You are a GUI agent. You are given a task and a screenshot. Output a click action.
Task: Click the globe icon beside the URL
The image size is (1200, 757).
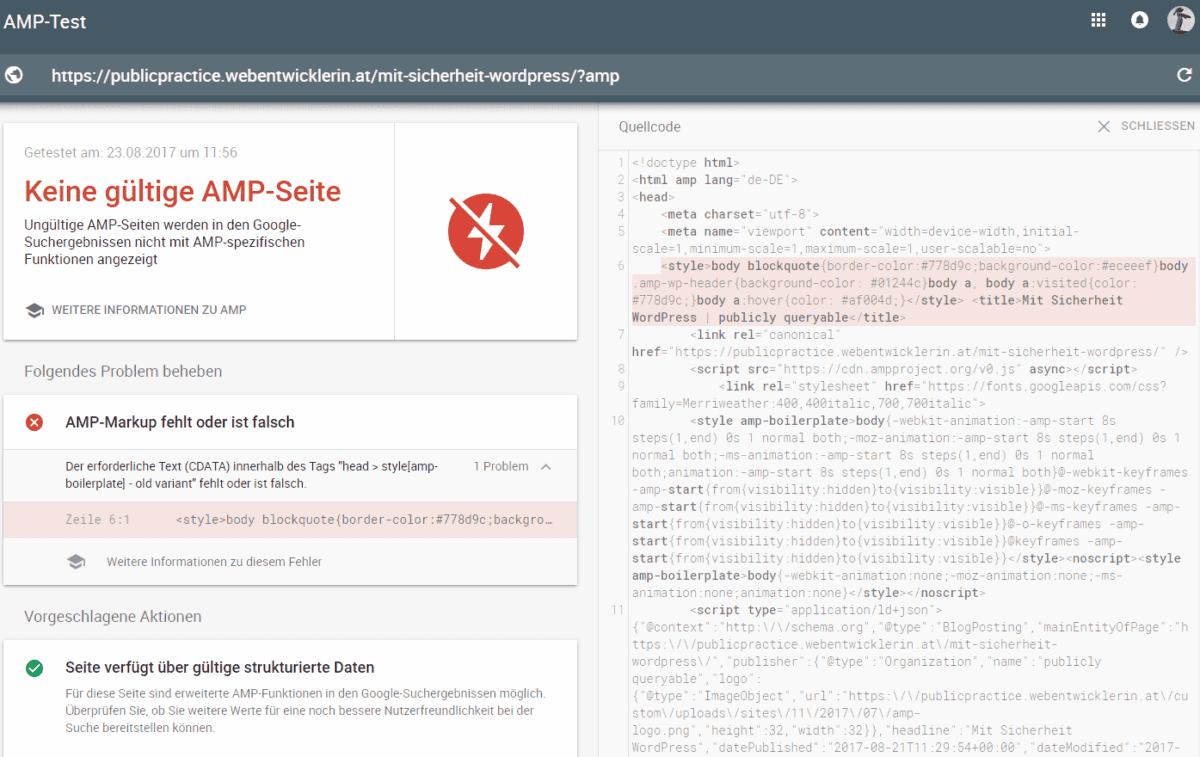(14, 75)
